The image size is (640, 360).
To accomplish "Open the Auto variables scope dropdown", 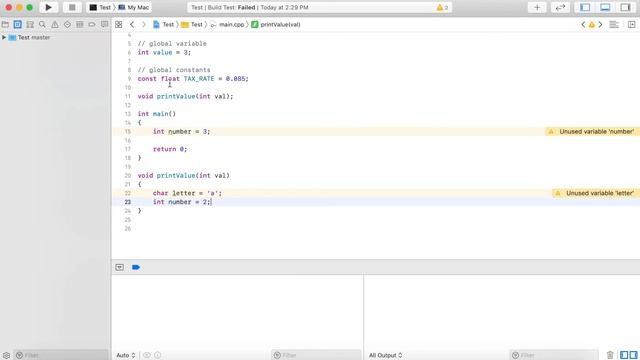I will pos(126,355).
